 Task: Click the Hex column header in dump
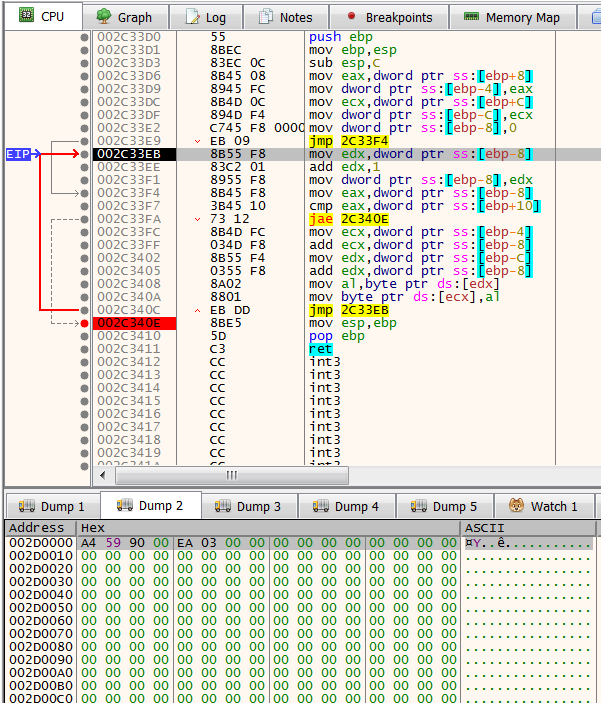[x=269, y=528]
